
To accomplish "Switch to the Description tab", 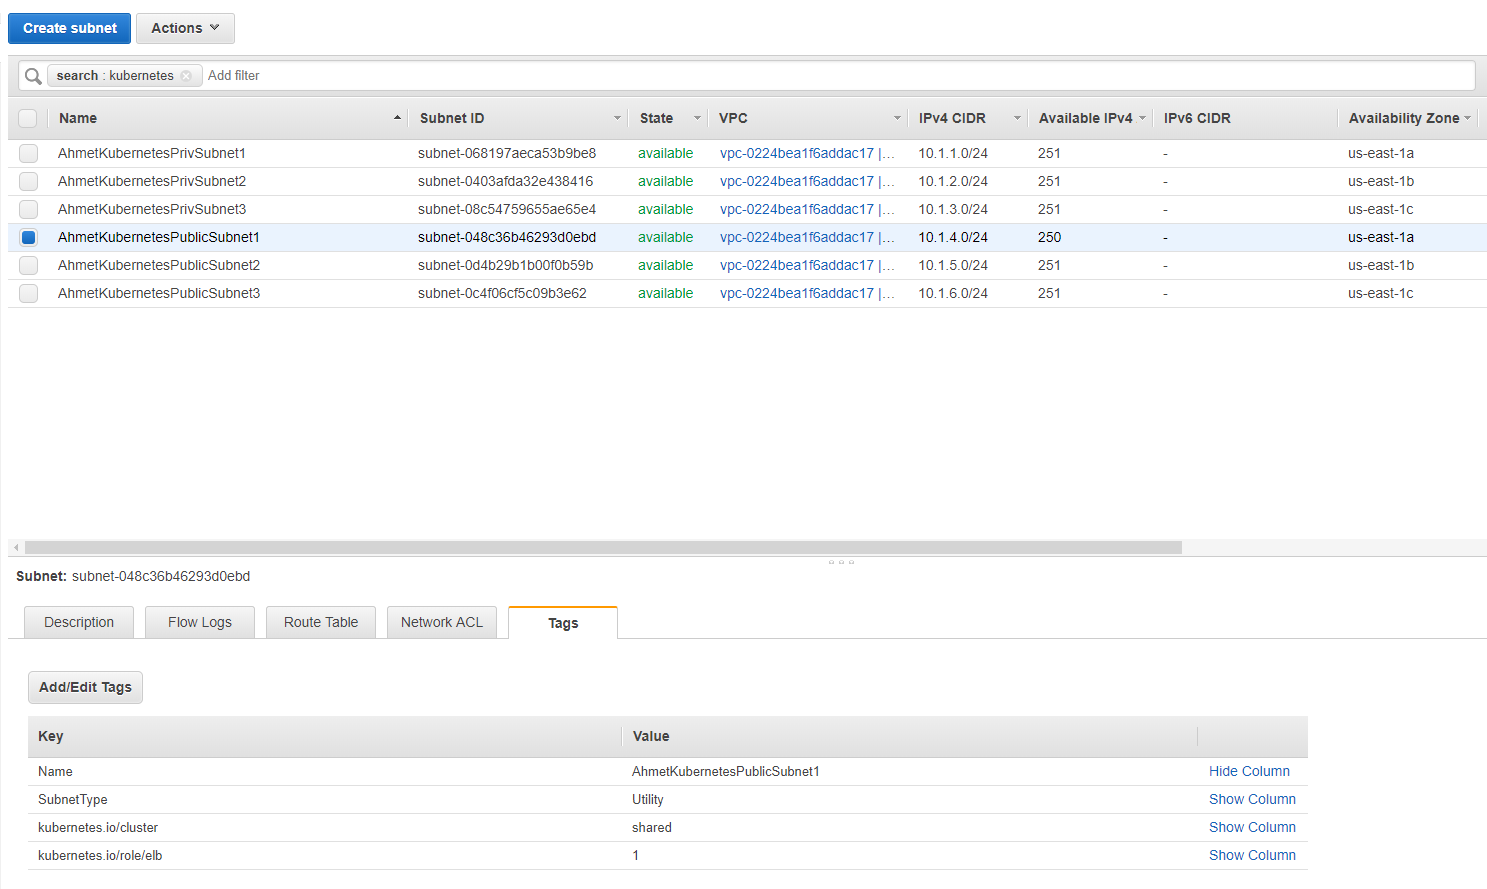I will pyautogui.click(x=78, y=622).
